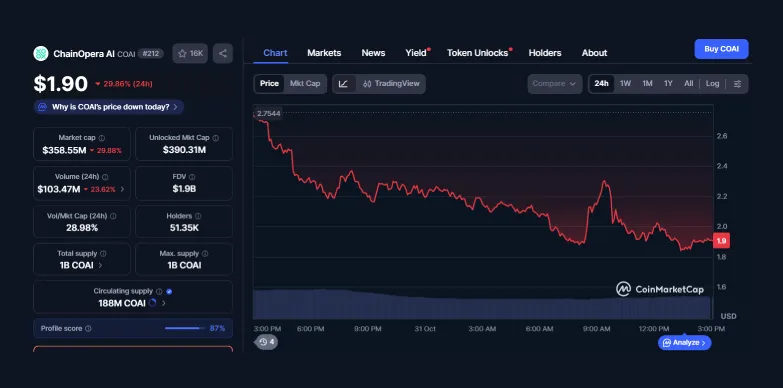
Task: Open TradingView candlestick chart
Action: 391,84
